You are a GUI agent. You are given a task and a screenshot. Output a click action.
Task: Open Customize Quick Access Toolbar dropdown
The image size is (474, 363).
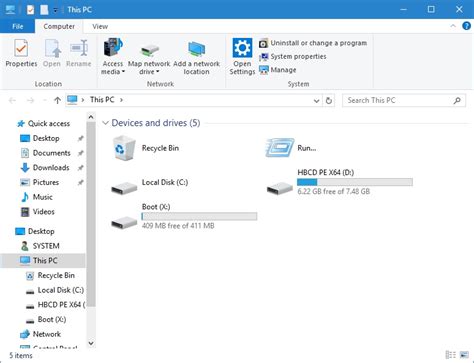tap(55, 10)
